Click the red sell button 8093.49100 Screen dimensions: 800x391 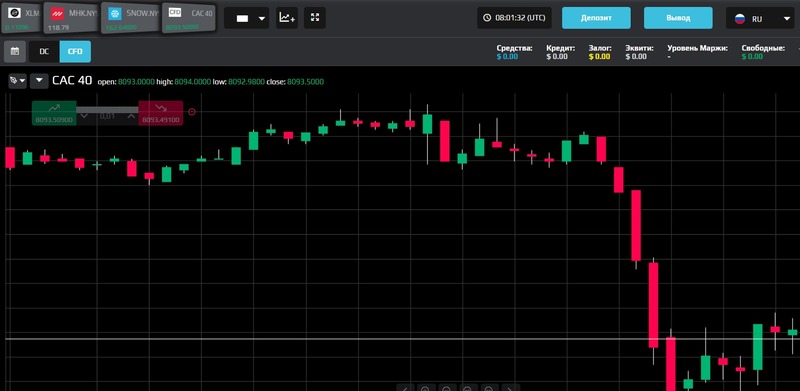tap(161, 113)
